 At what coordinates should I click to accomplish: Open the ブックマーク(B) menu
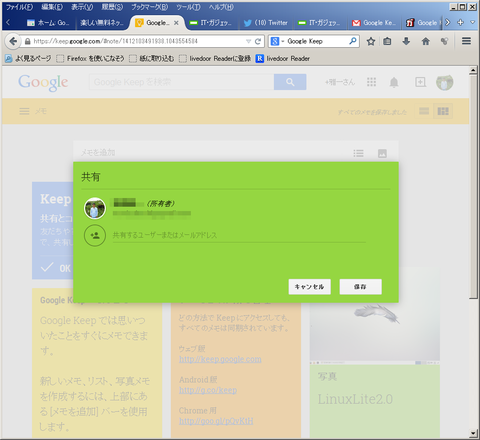pos(150,7)
